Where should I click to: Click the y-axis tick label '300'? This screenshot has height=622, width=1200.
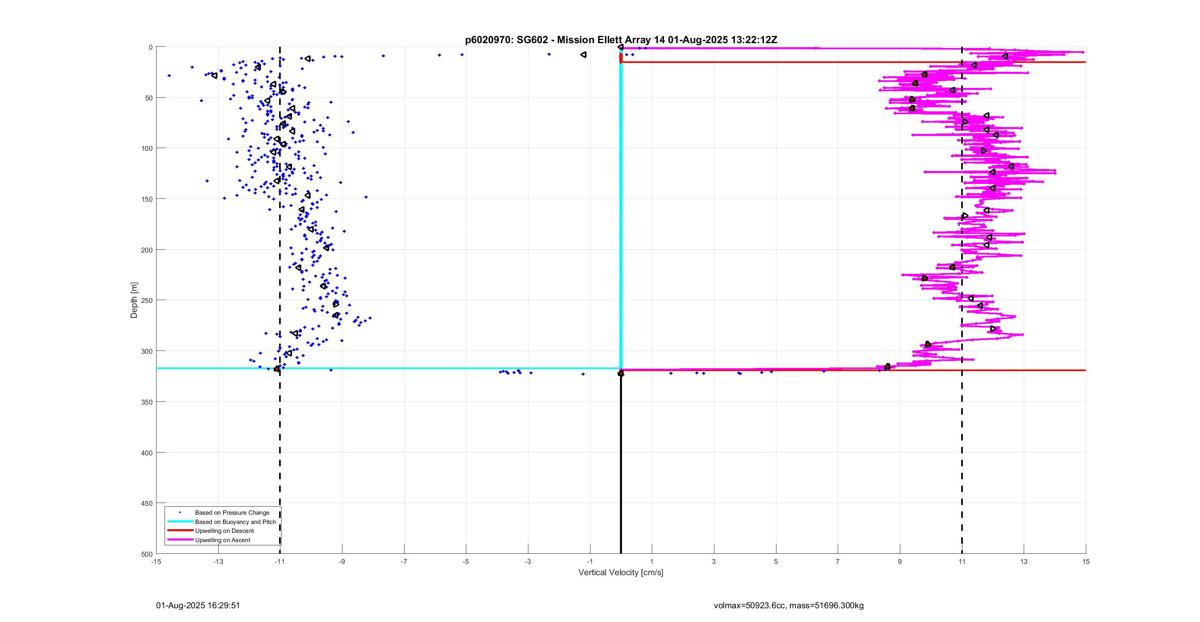point(146,351)
